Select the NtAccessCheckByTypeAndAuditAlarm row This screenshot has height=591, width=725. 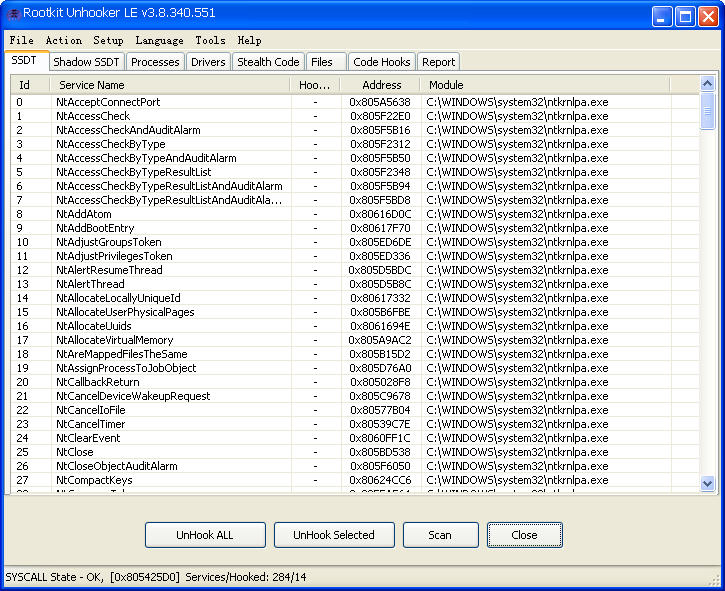click(355, 158)
